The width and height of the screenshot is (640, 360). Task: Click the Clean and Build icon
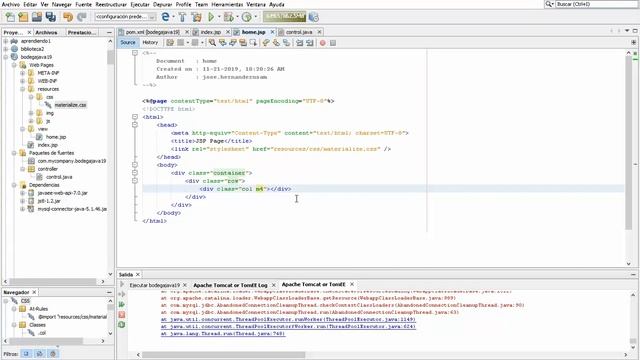pos(196,17)
